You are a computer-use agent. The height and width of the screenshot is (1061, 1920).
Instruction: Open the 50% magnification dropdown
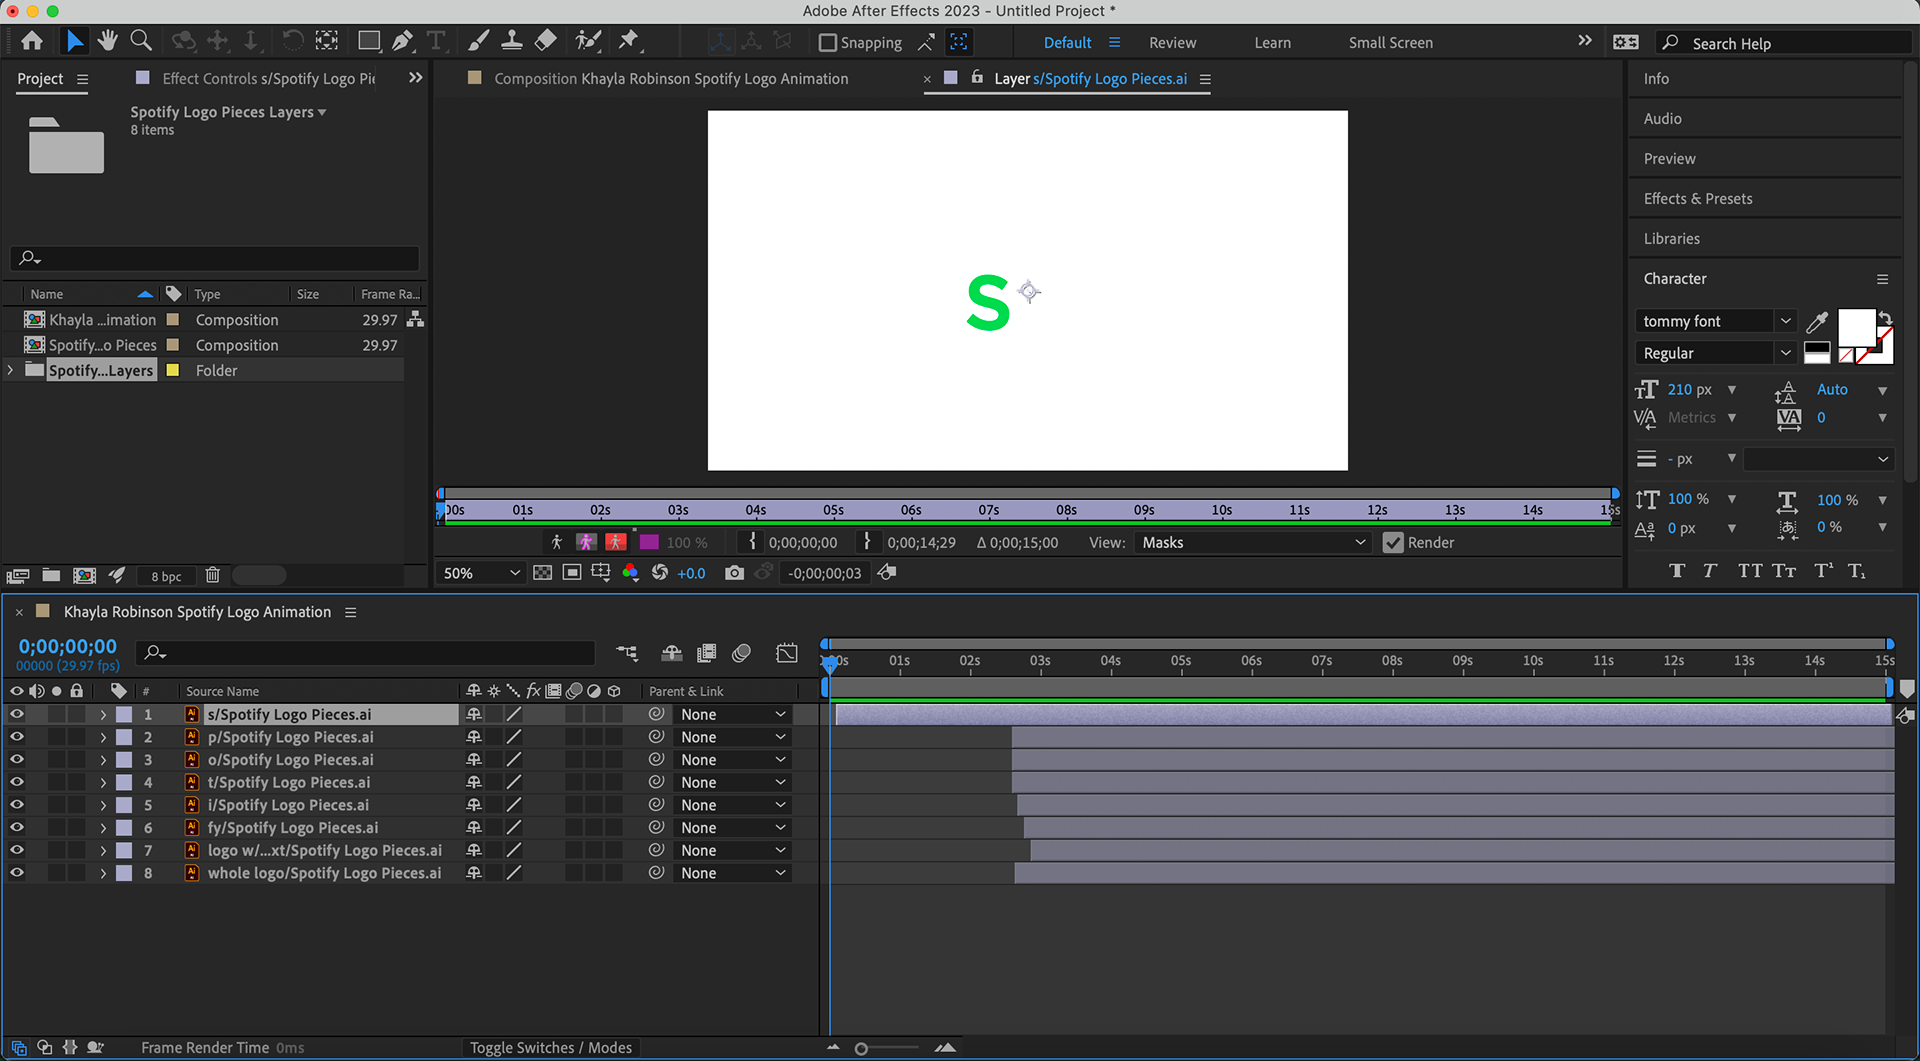(481, 573)
